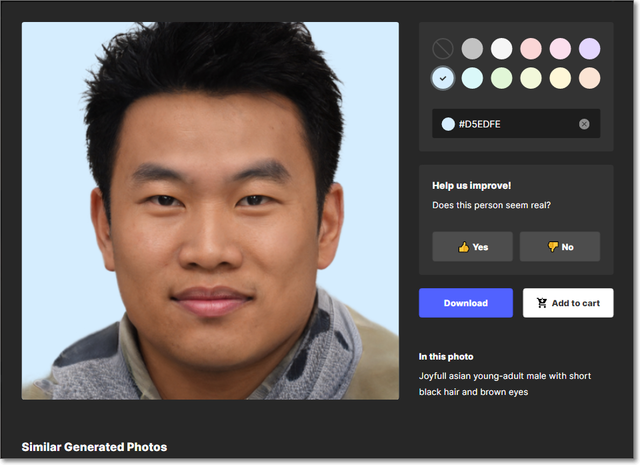Pick the white background swatch

502,48
